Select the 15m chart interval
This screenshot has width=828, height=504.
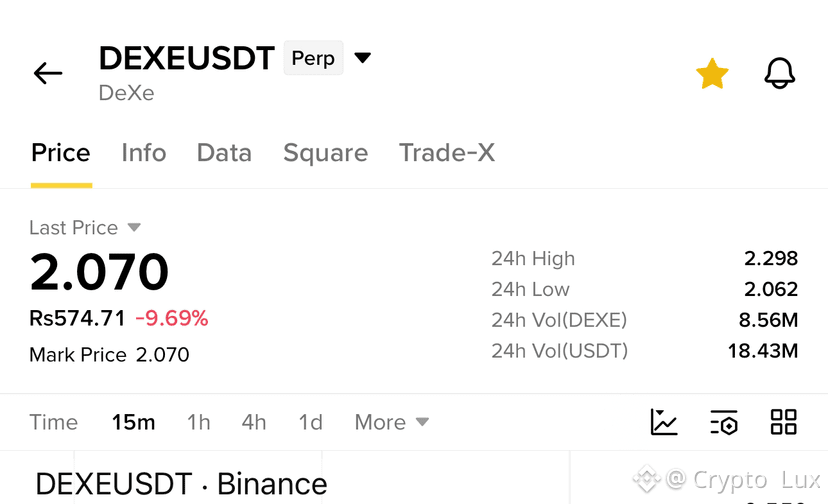tap(134, 422)
